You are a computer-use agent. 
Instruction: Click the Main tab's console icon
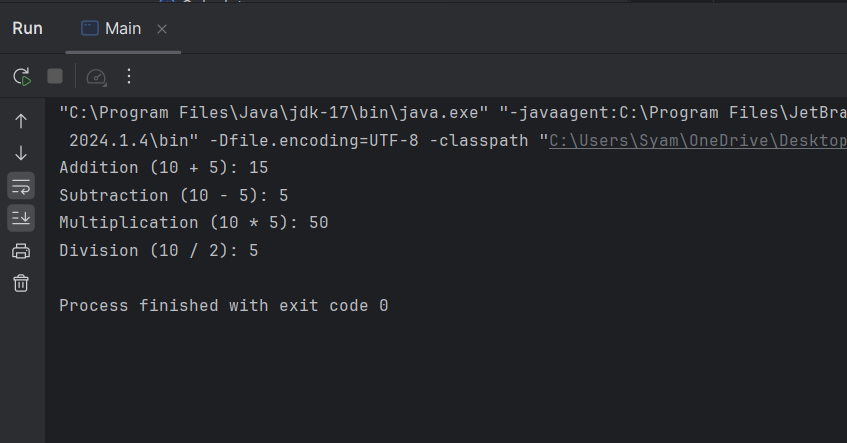(x=90, y=28)
